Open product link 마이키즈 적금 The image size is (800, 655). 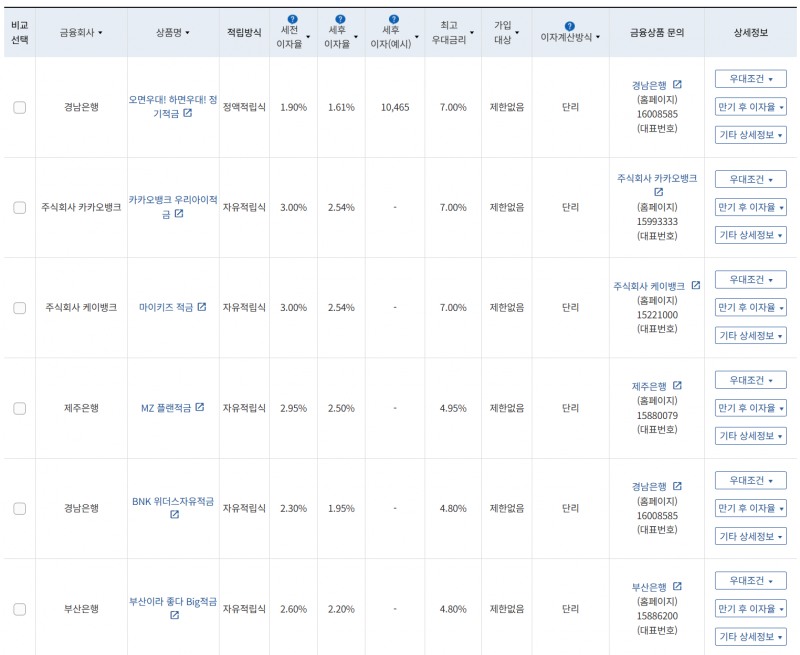[x=166, y=307]
